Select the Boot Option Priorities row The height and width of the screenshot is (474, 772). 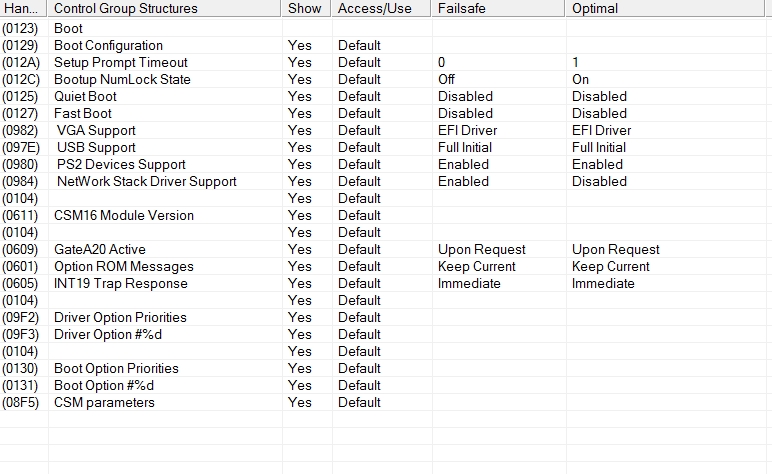tap(116, 368)
